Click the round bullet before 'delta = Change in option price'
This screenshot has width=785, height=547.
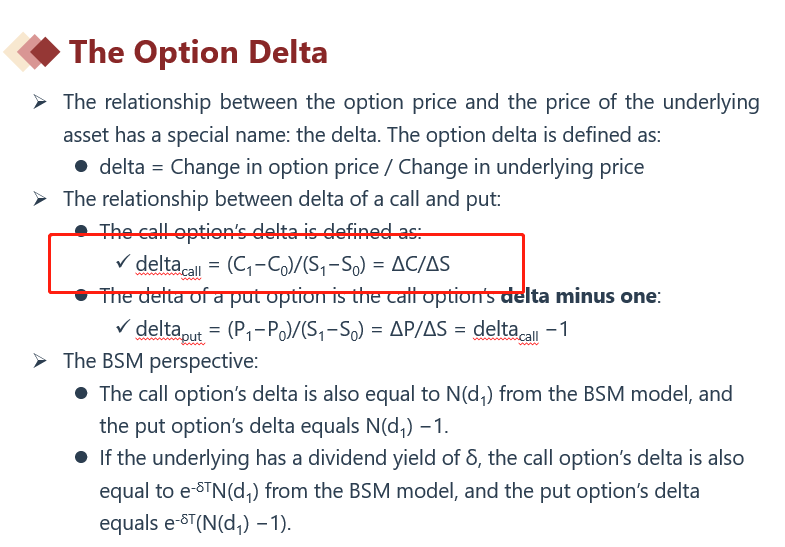pyautogui.click(x=82, y=167)
